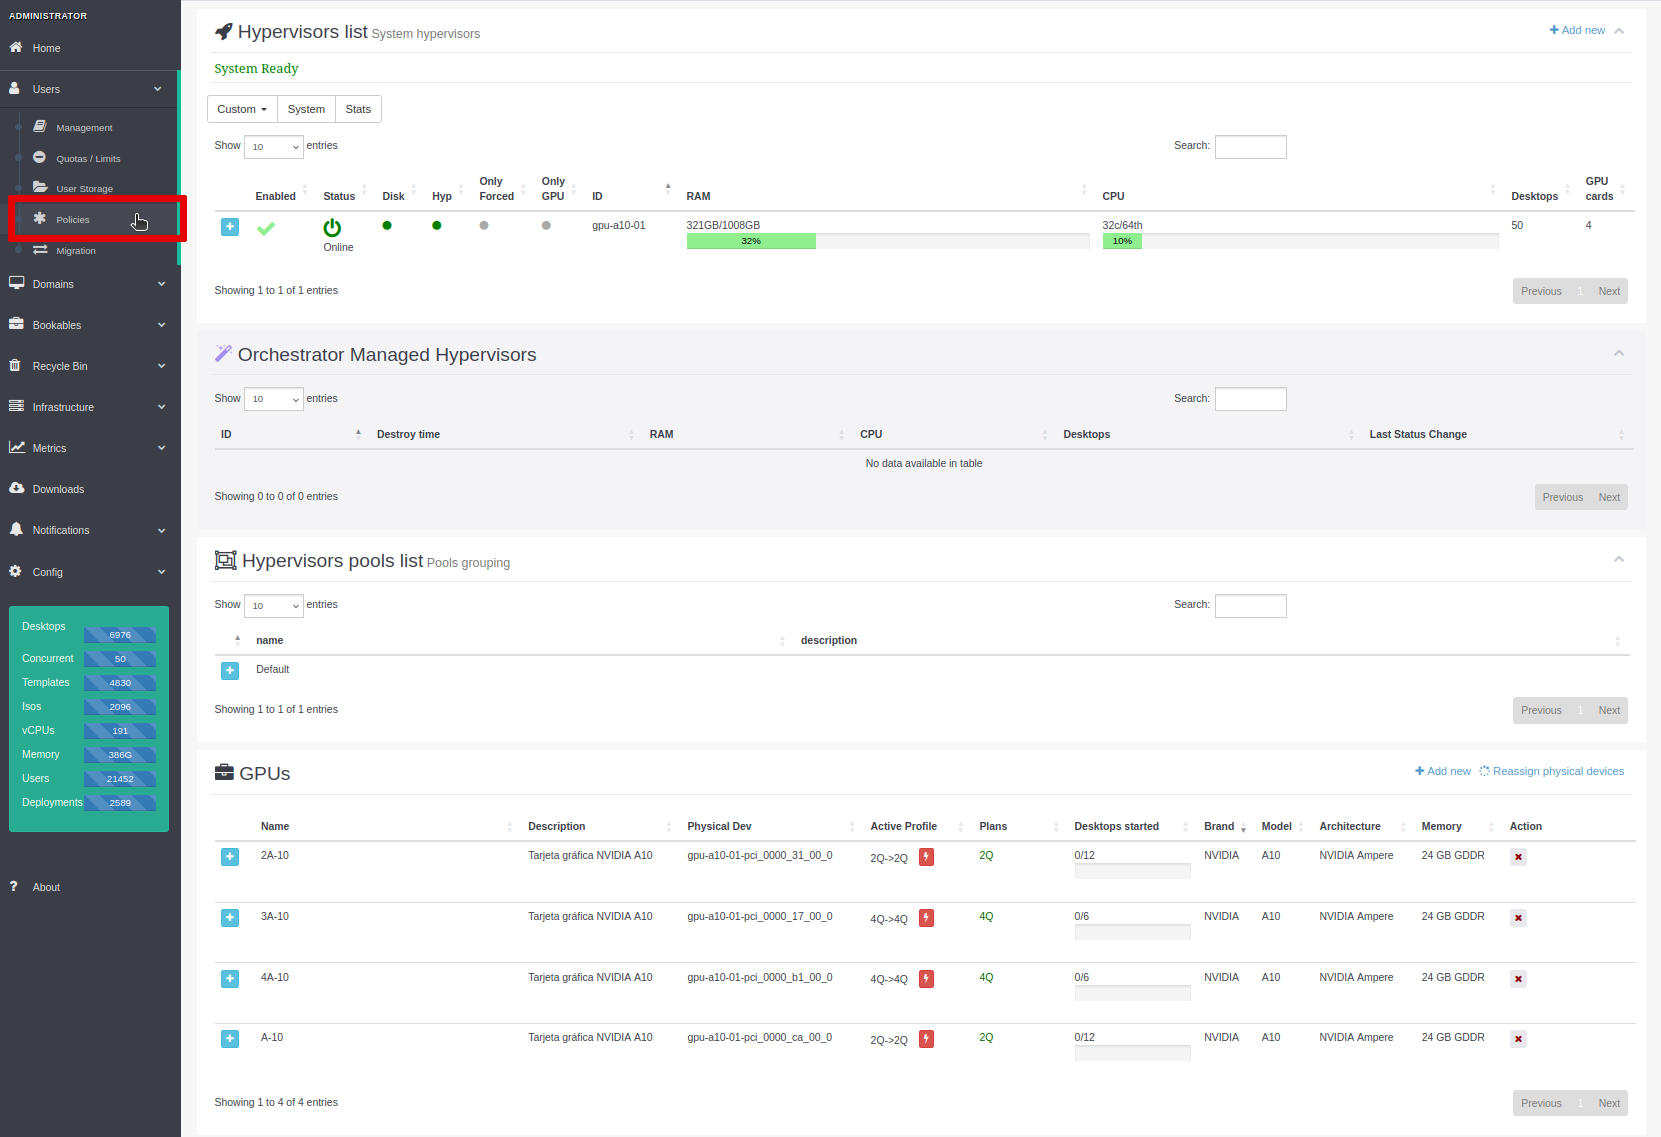Open the Custom dropdown button
The image size is (1661, 1137).
(x=242, y=110)
